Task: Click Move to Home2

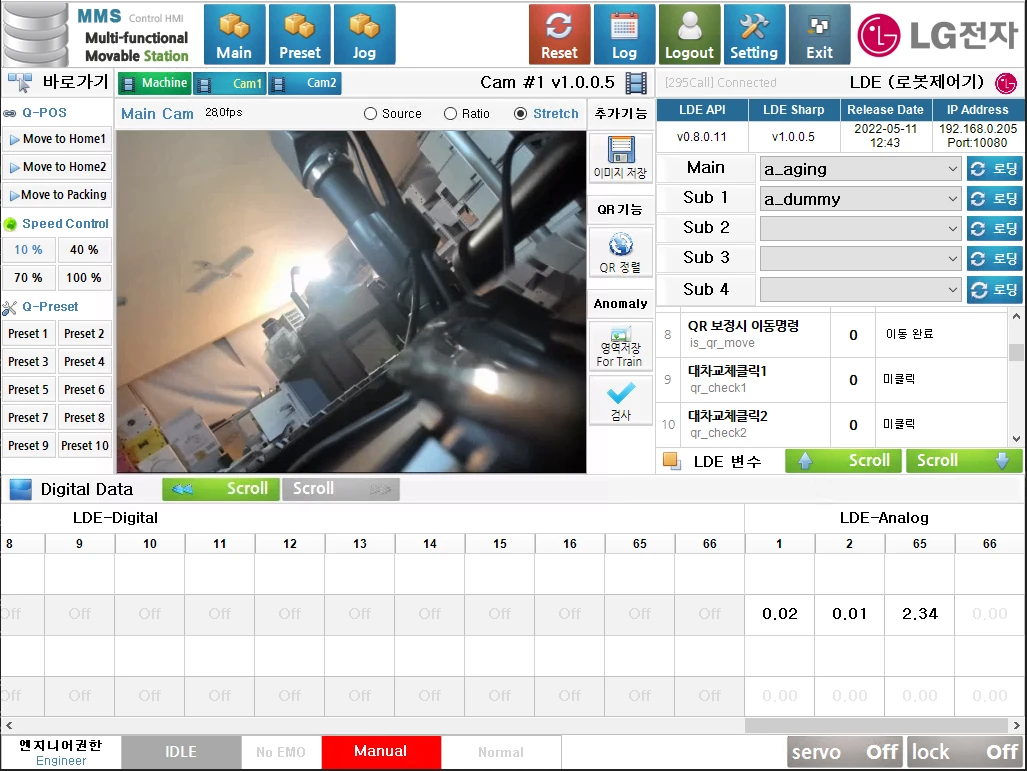Action: [x=57, y=167]
